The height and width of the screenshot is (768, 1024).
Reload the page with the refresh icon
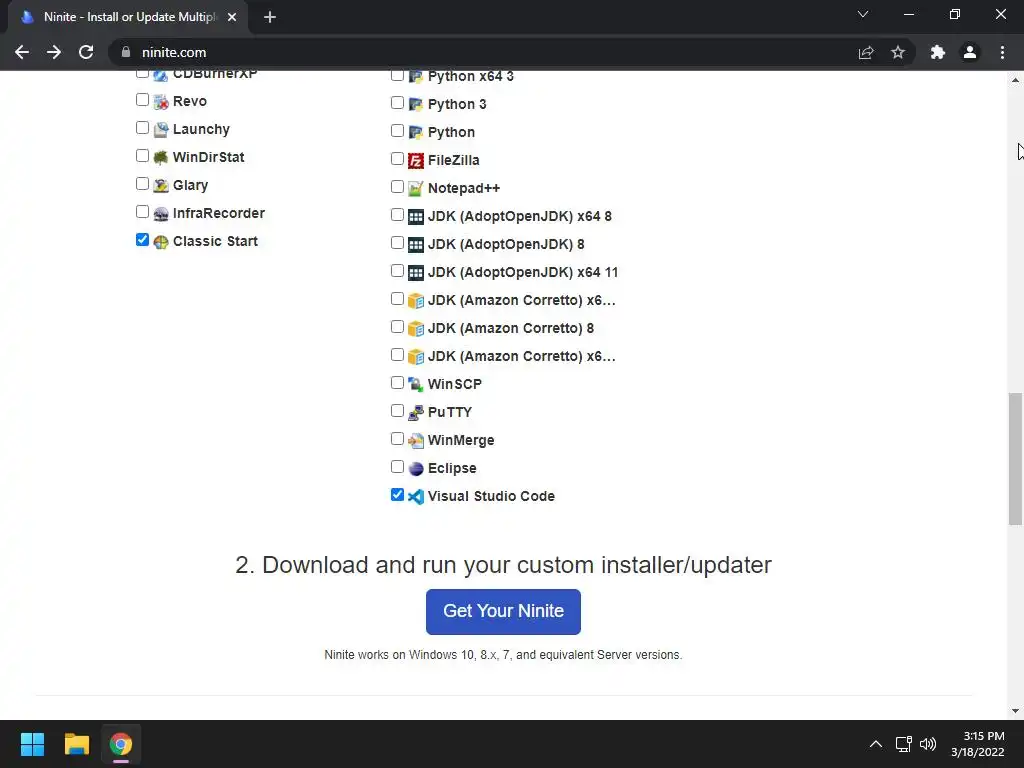[86, 52]
